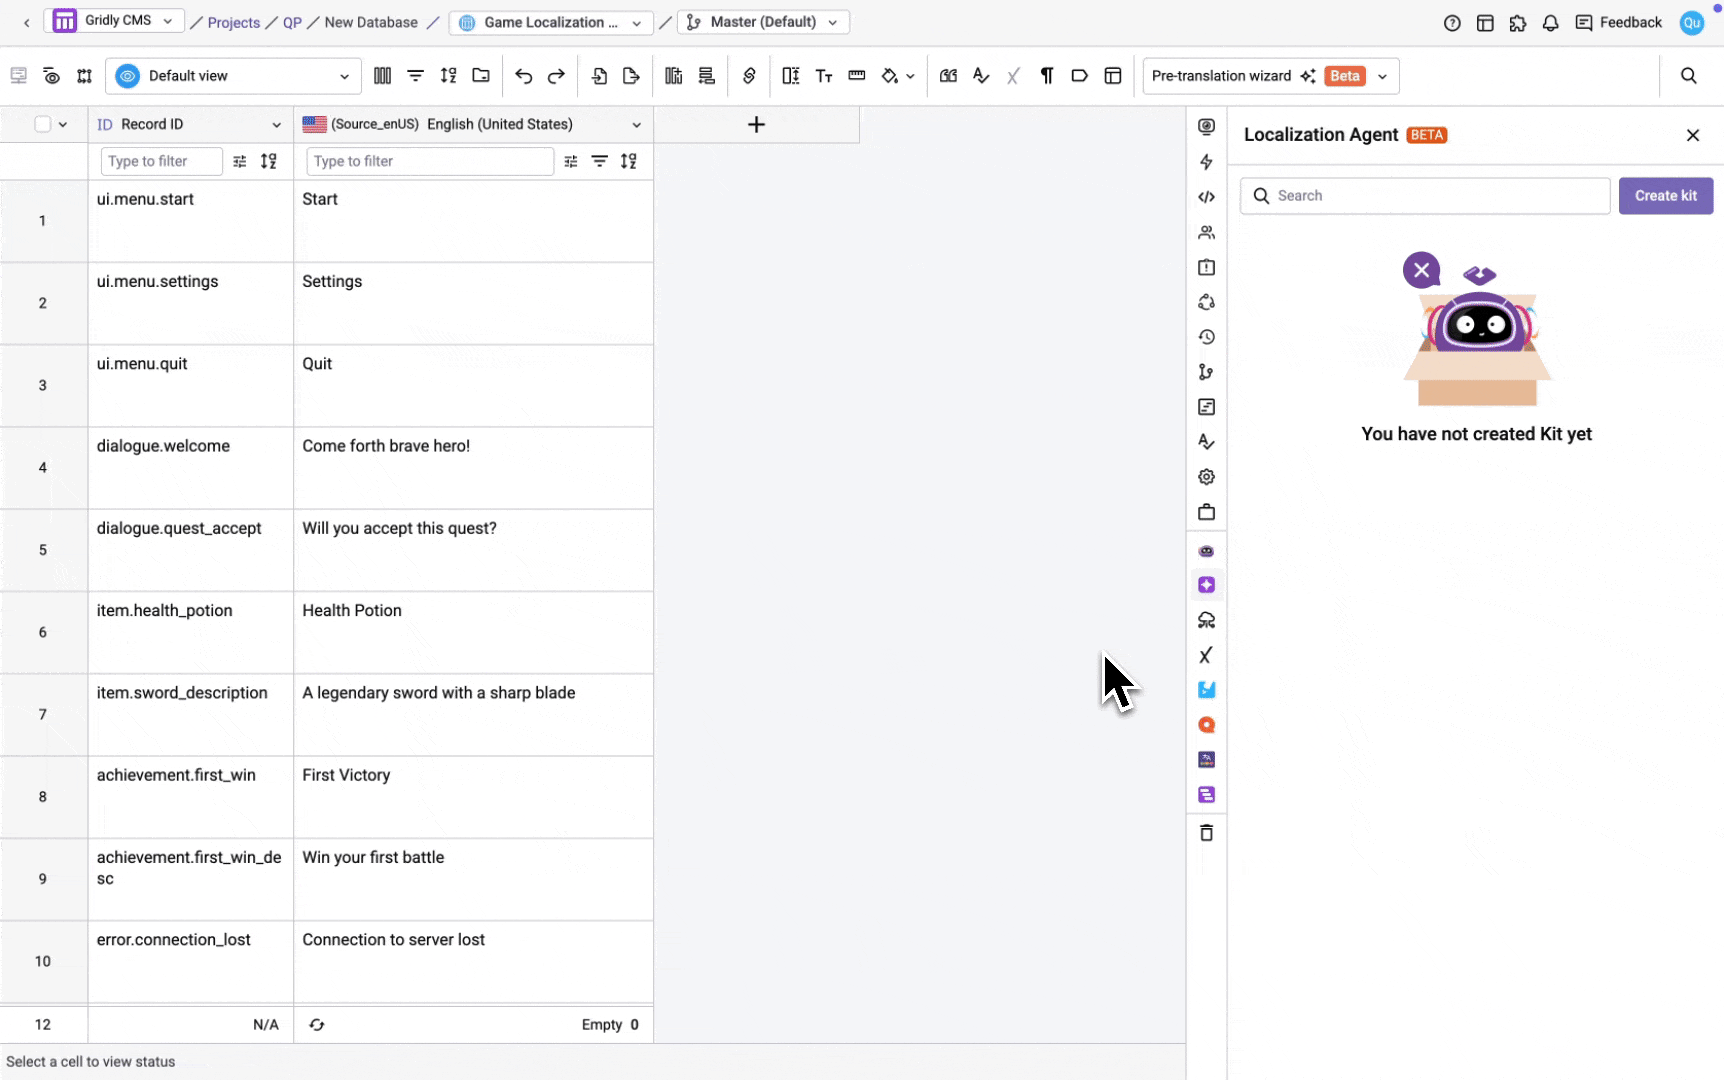The width and height of the screenshot is (1724, 1080).
Task: Open the search magnifier in toolbar
Action: (1688, 76)
